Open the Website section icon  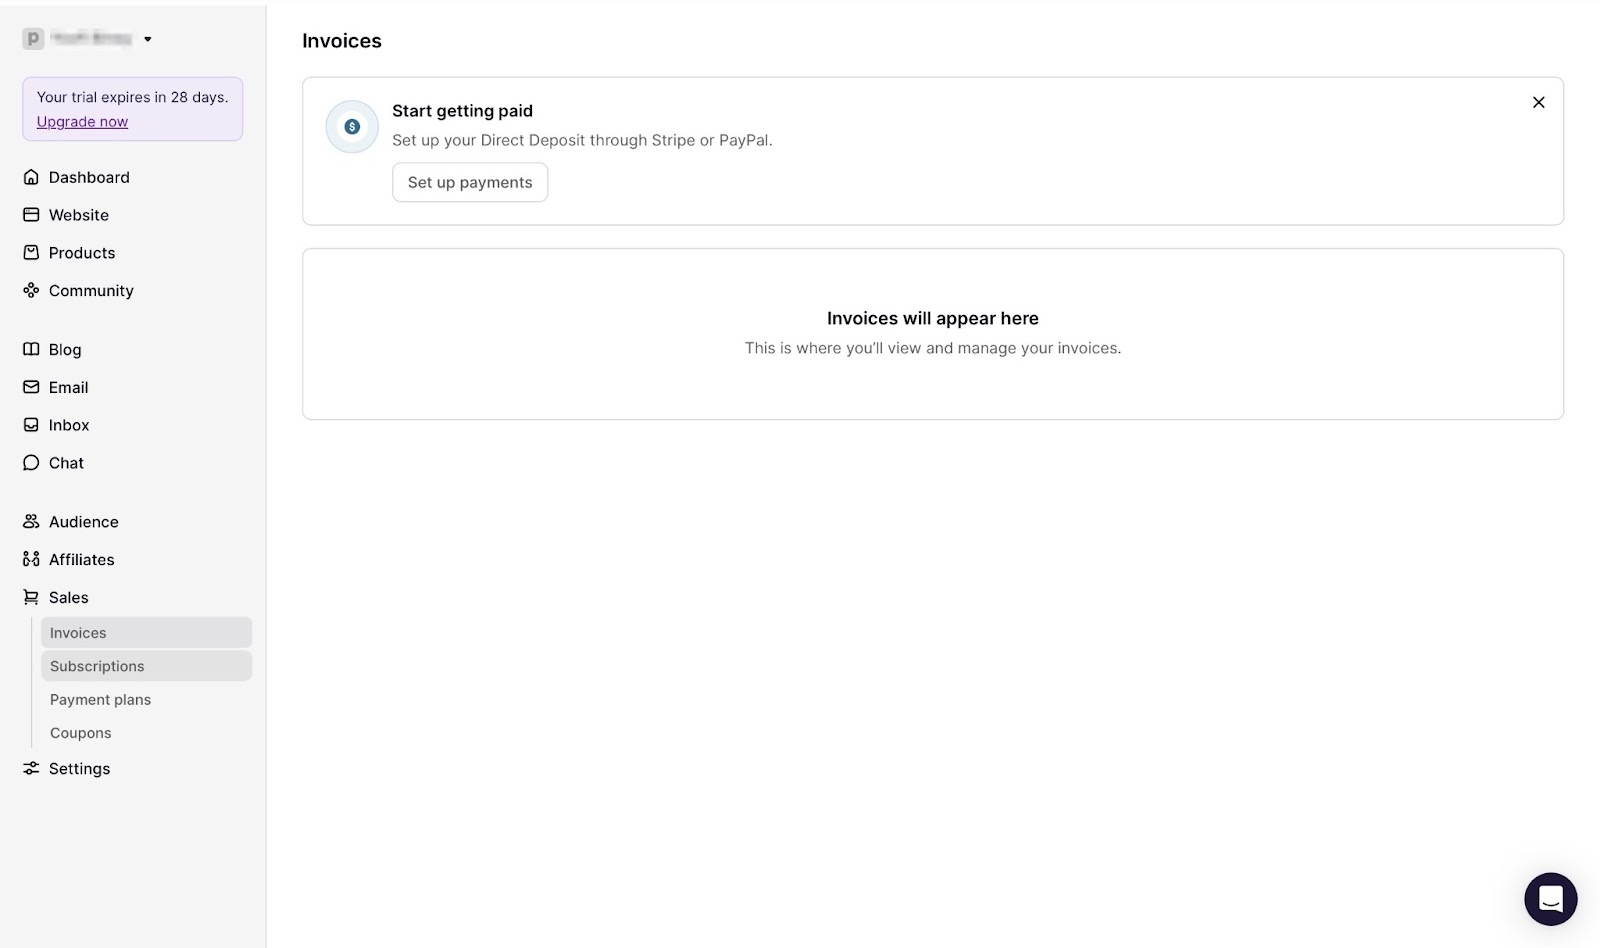pyautogui.click(x=31, y=215)
